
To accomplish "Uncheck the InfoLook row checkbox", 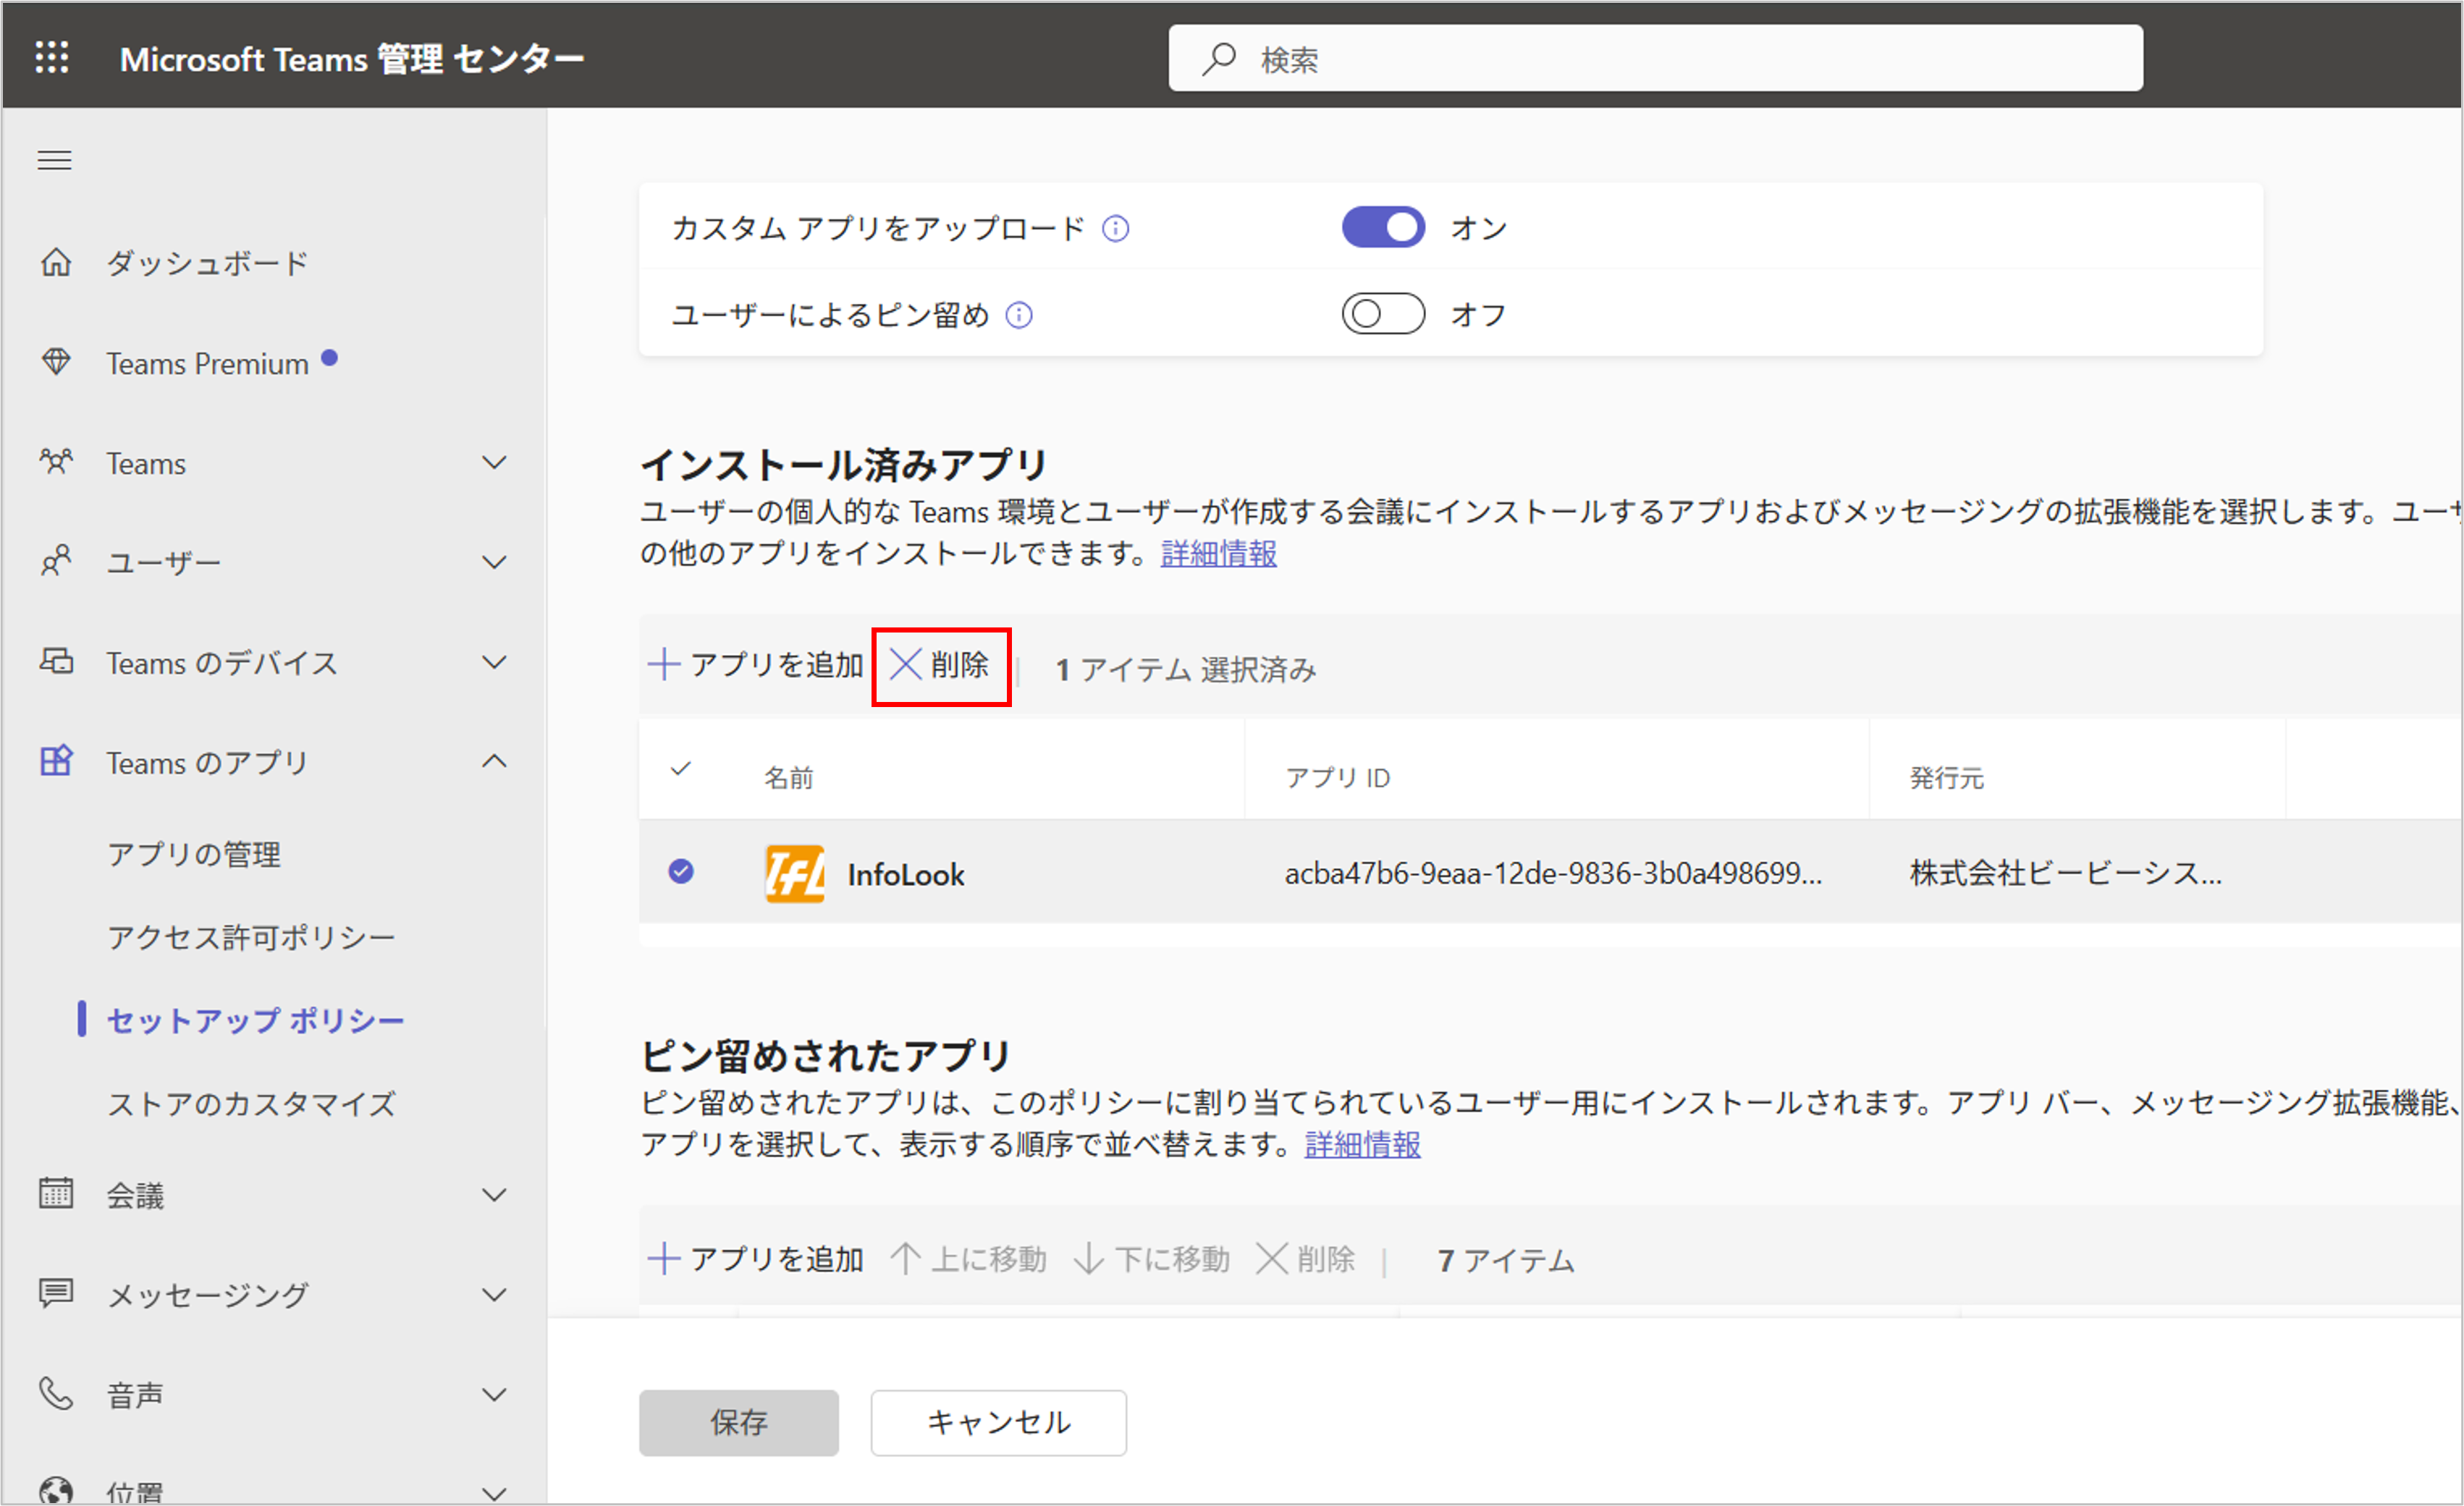I will (x=681, y=872).
